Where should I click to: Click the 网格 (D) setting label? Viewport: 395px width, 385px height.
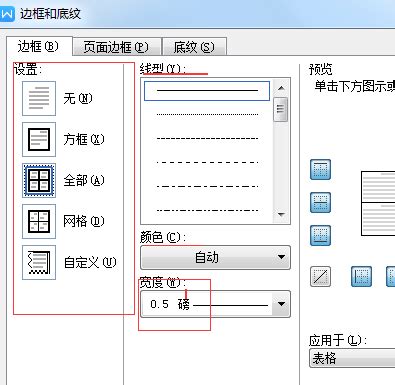click(x=84, y=221)
